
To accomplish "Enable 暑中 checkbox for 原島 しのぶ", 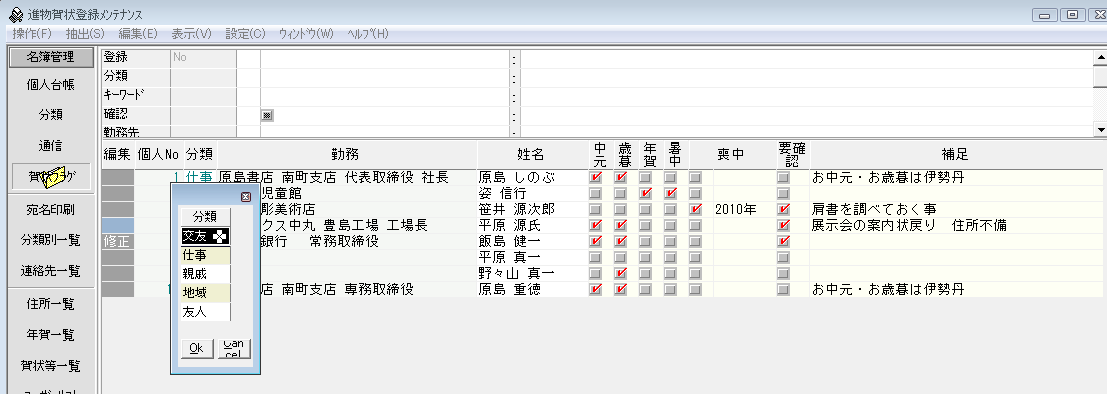I will tap(671, 177).
